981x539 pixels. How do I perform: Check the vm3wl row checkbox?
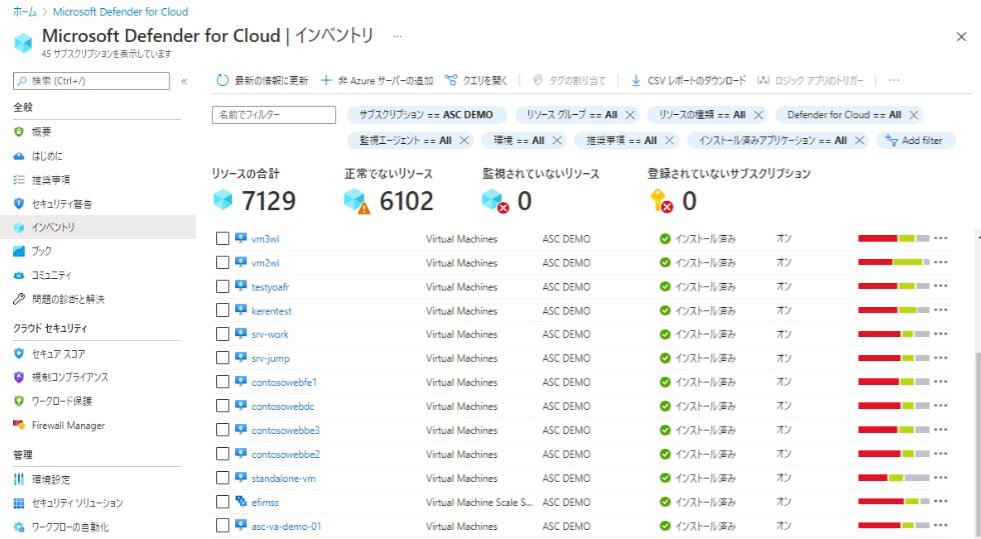[222, 239]
